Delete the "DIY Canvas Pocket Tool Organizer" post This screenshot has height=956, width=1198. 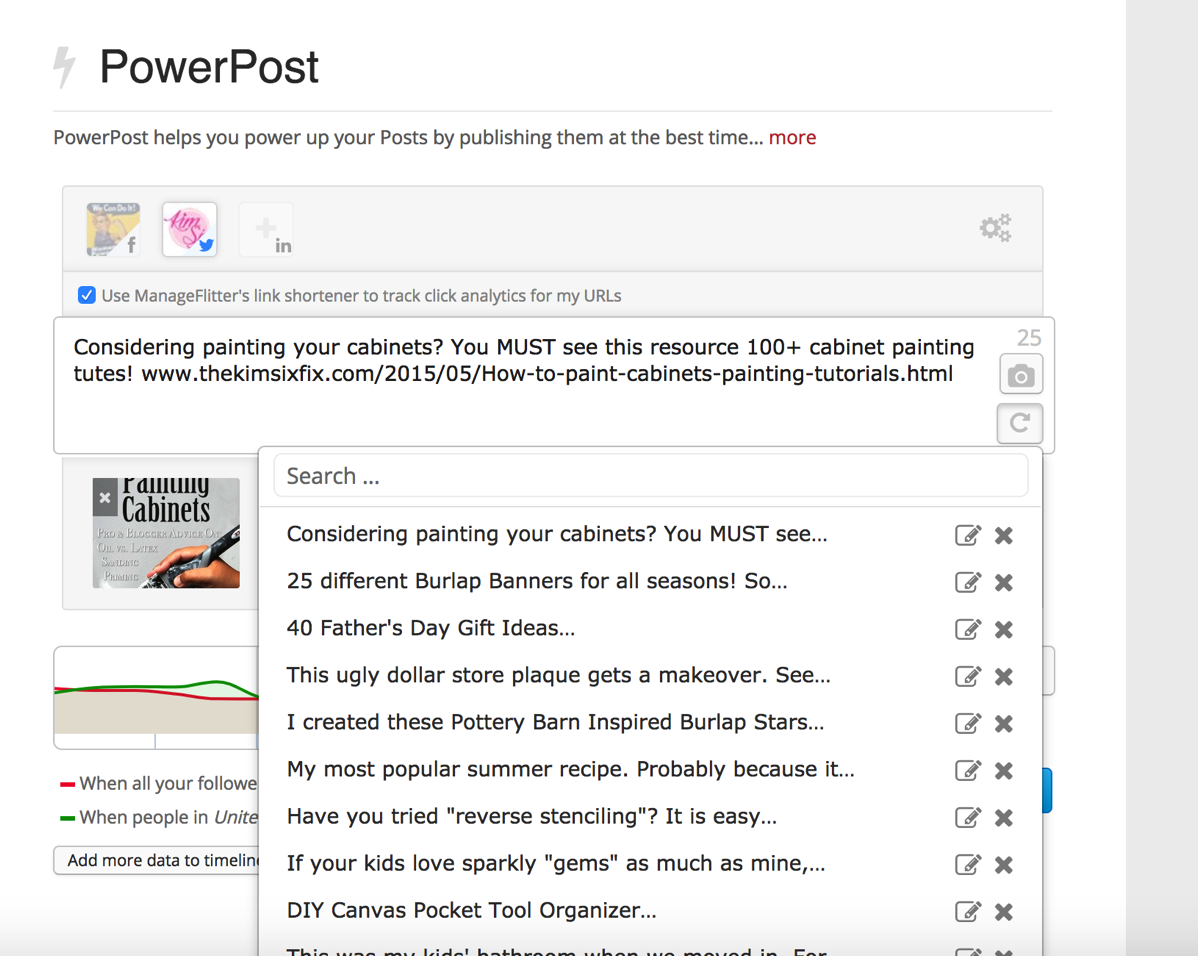click(1004, 912)
